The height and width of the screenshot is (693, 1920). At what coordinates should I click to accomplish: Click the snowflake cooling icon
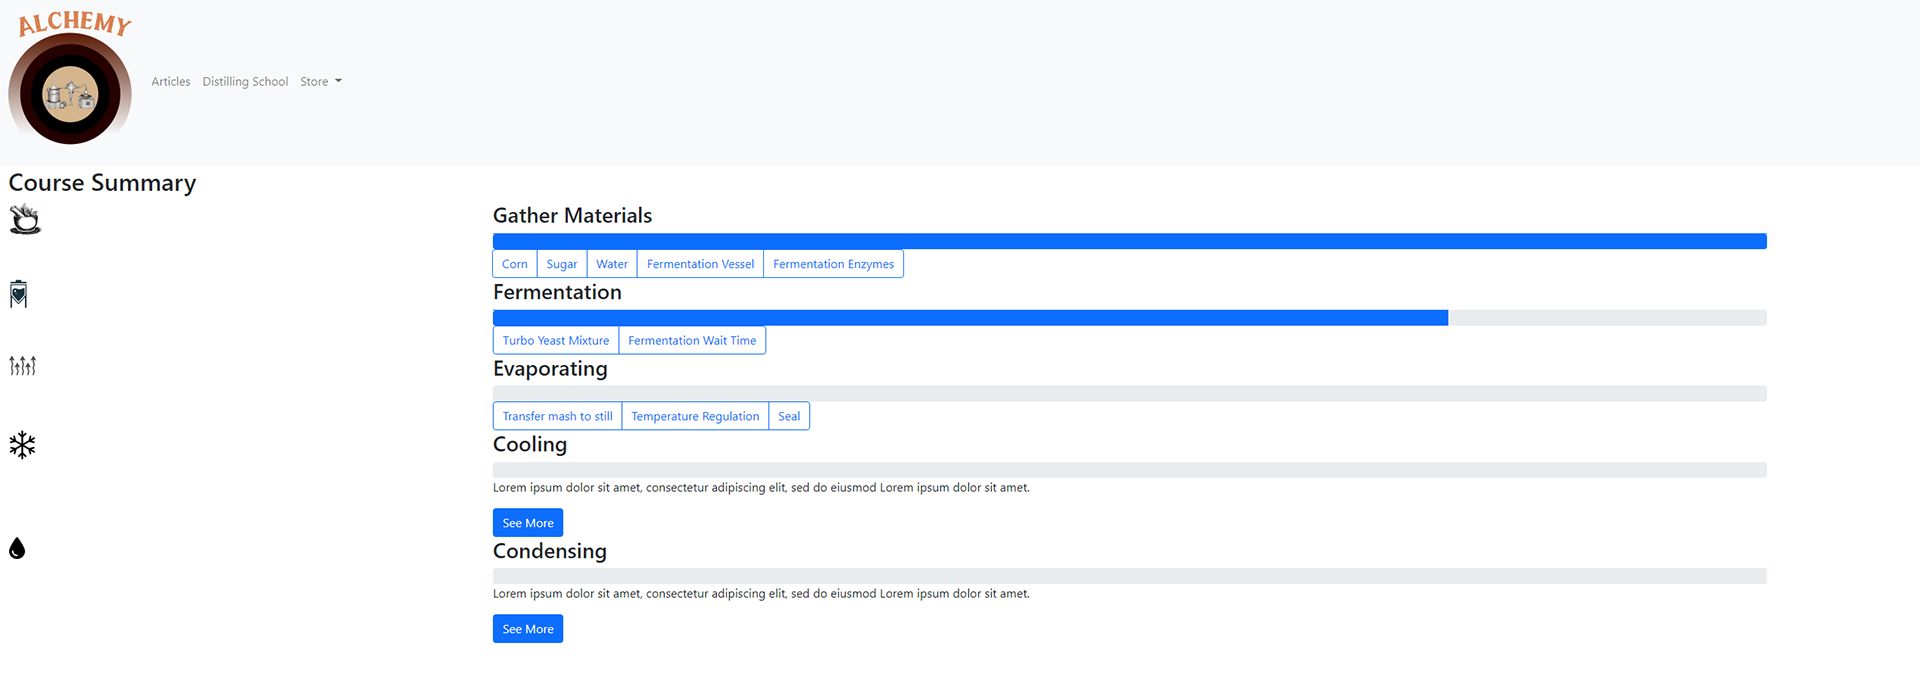click(22, 445)
